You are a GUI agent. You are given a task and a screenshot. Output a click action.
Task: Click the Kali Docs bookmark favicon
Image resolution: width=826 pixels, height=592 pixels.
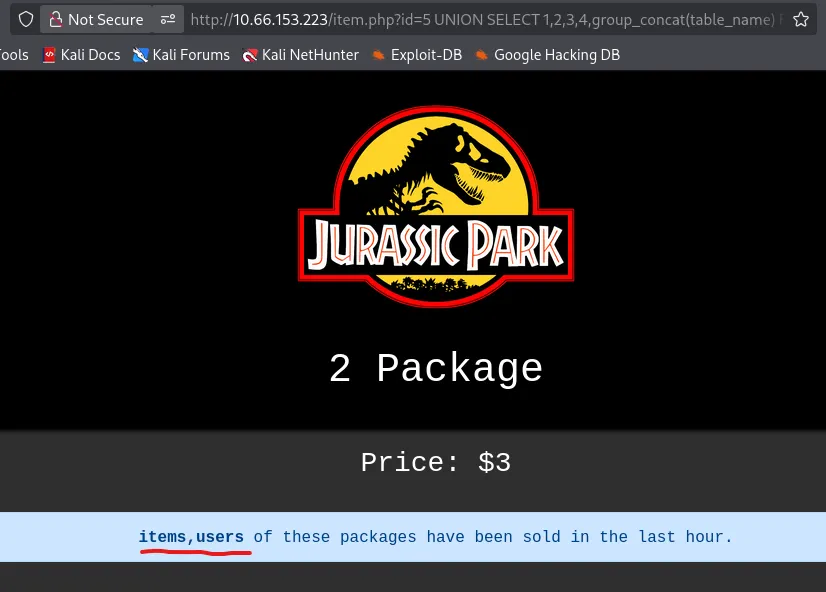50,55
